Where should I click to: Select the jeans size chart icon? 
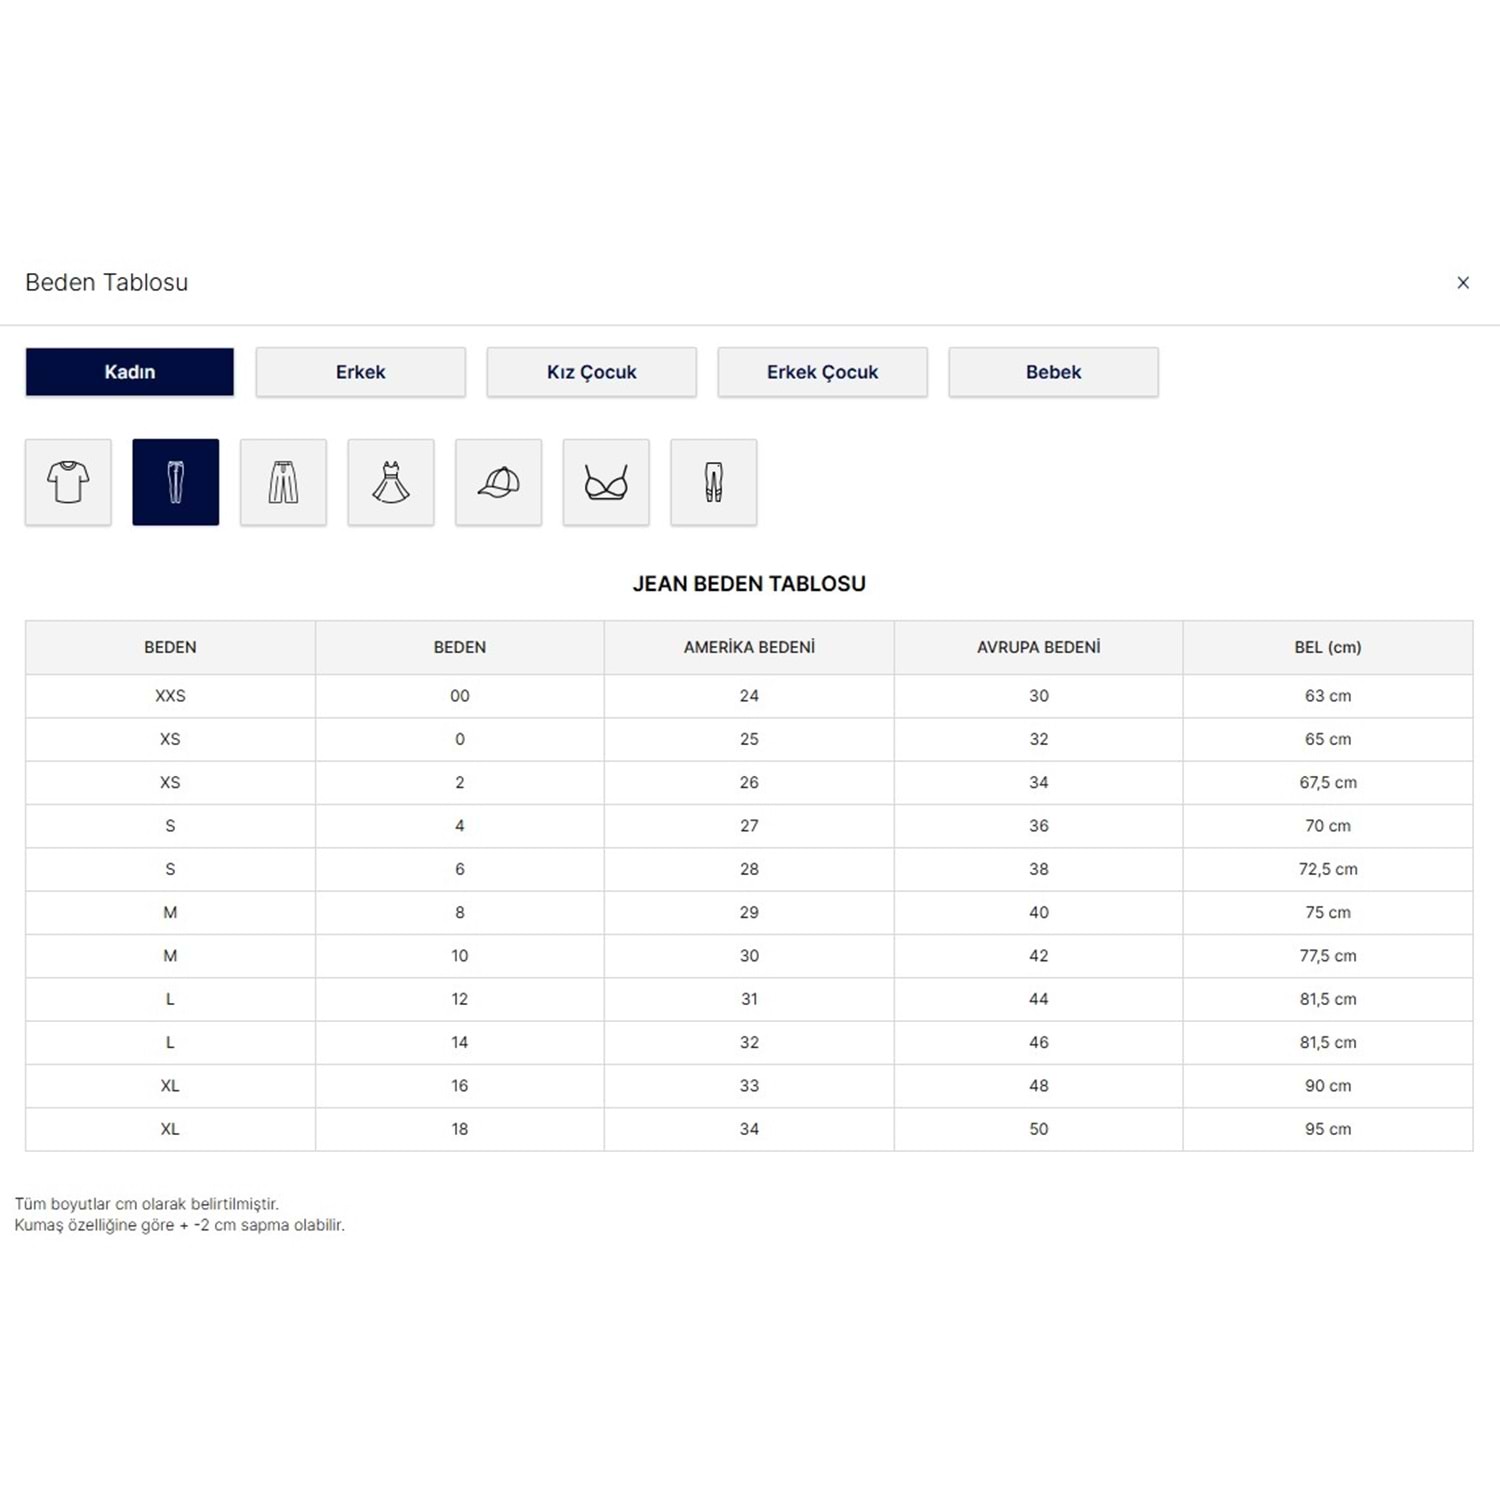[176, 482]
